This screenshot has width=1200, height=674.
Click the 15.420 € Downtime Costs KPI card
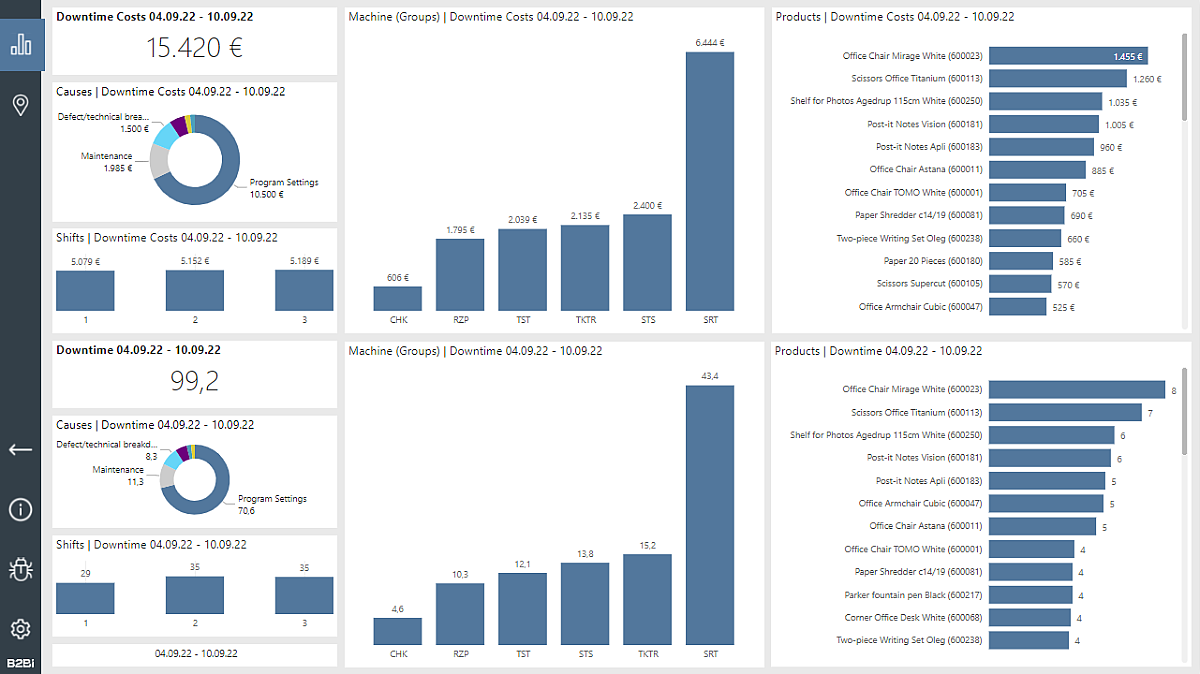click(x=194, y=47)
